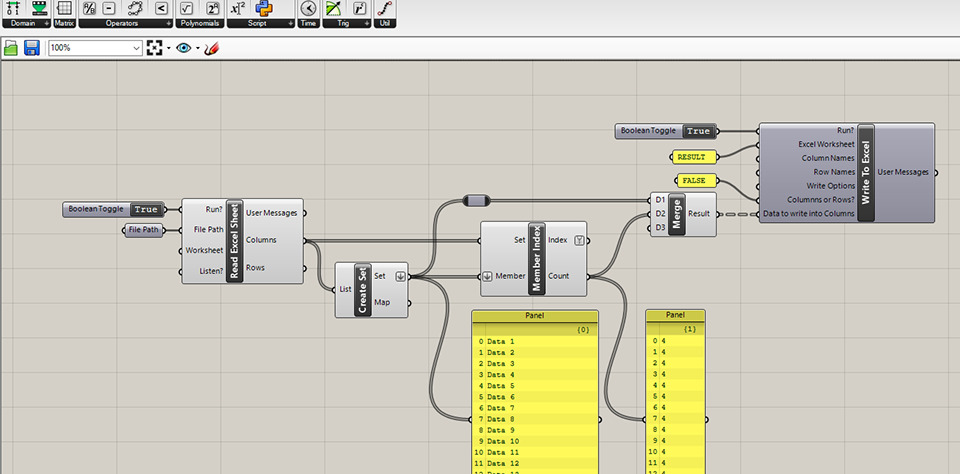This screenshot has height=474, width=960.
Task: Select the r radians Trig icon
Action: (x=360, y=8)
